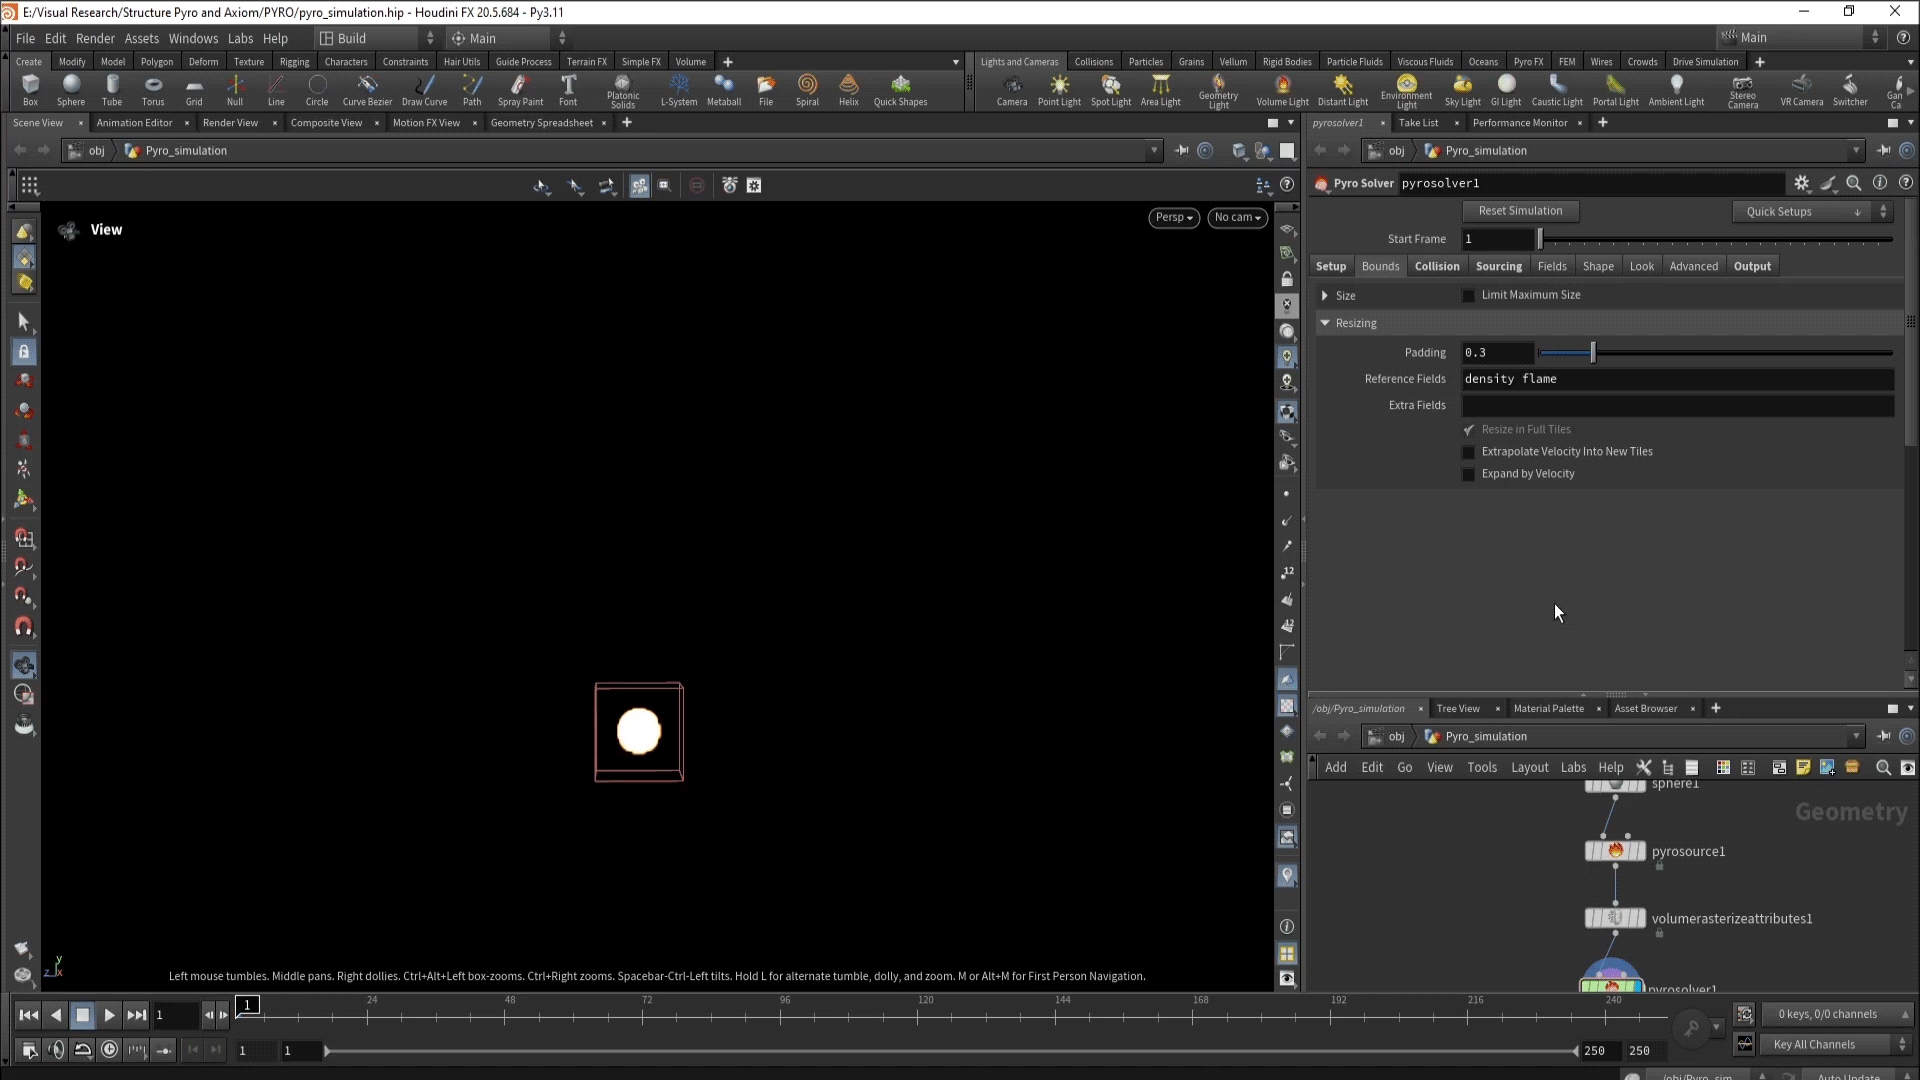Switch to the Sourcing tab

pyautogui.click(x=1498, y=266)
